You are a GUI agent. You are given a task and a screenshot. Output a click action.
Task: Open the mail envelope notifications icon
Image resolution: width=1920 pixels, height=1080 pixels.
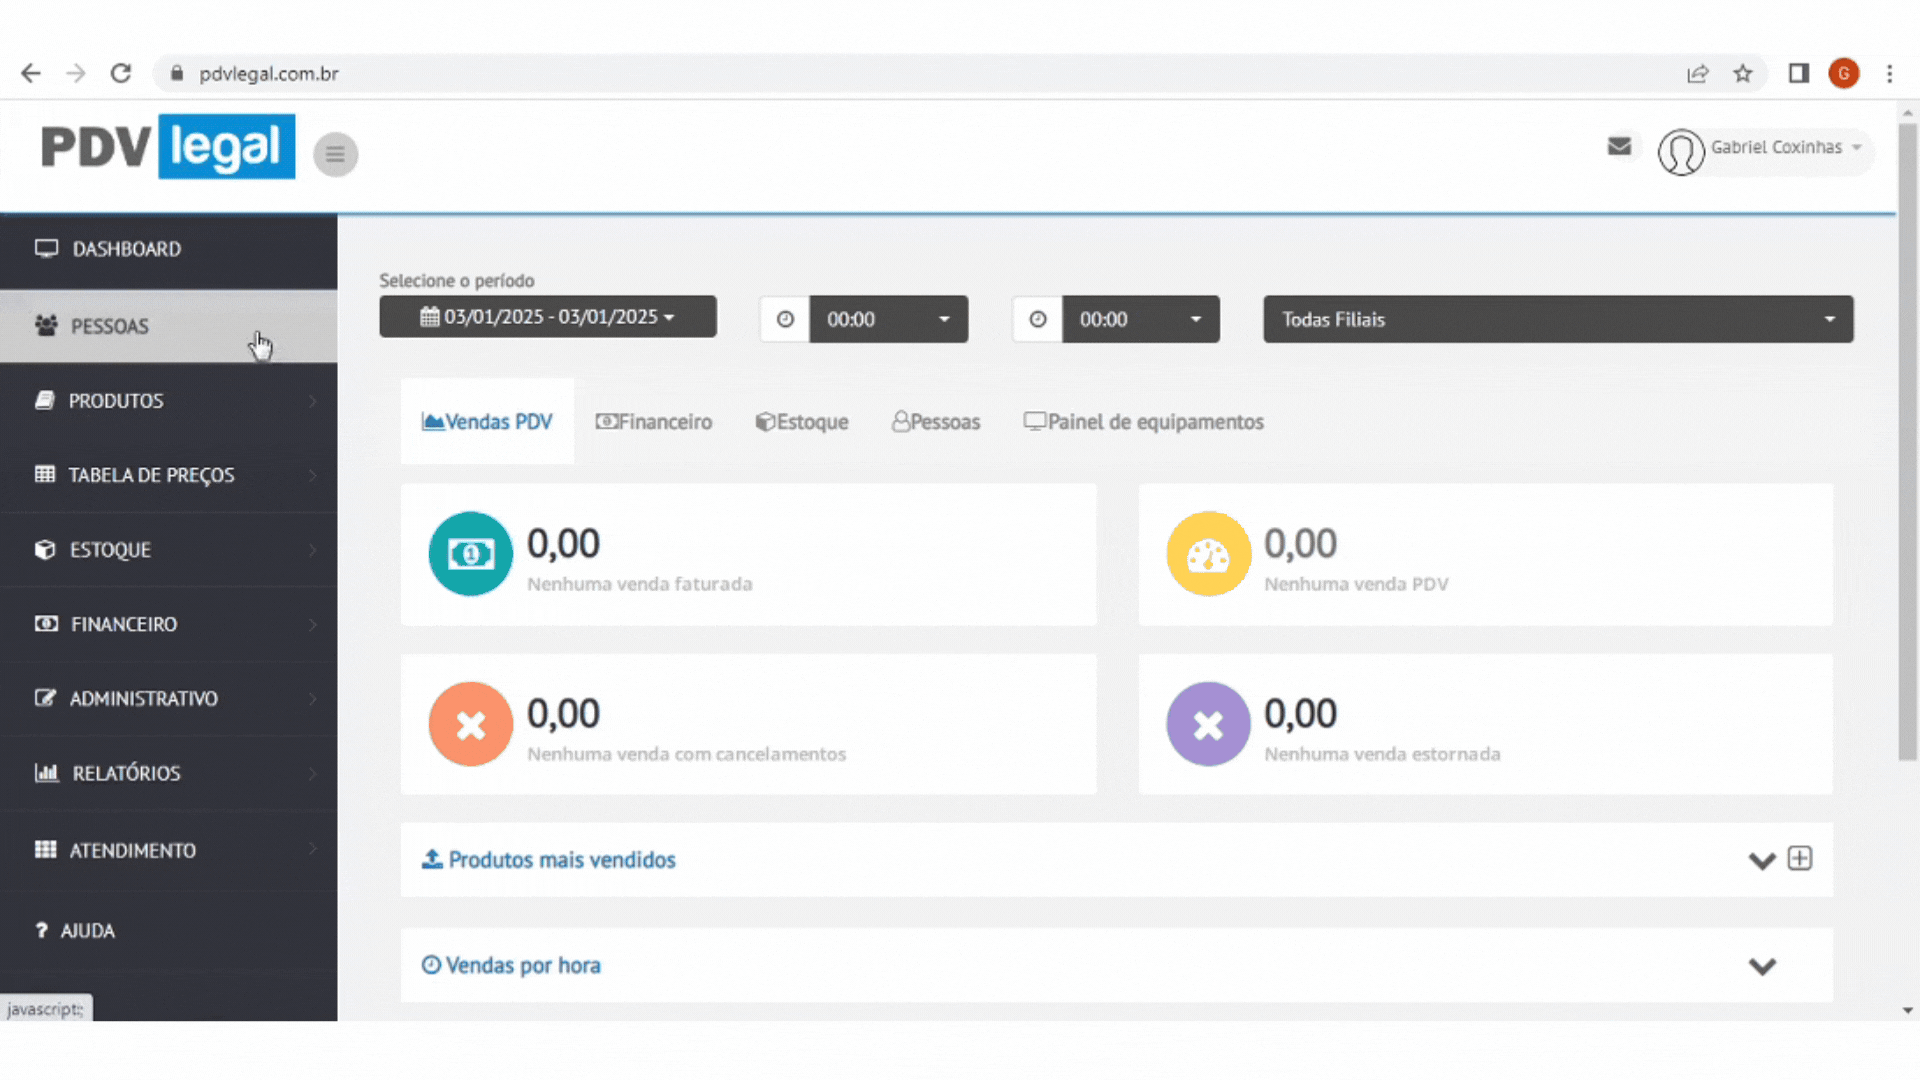click(1619, 147)
